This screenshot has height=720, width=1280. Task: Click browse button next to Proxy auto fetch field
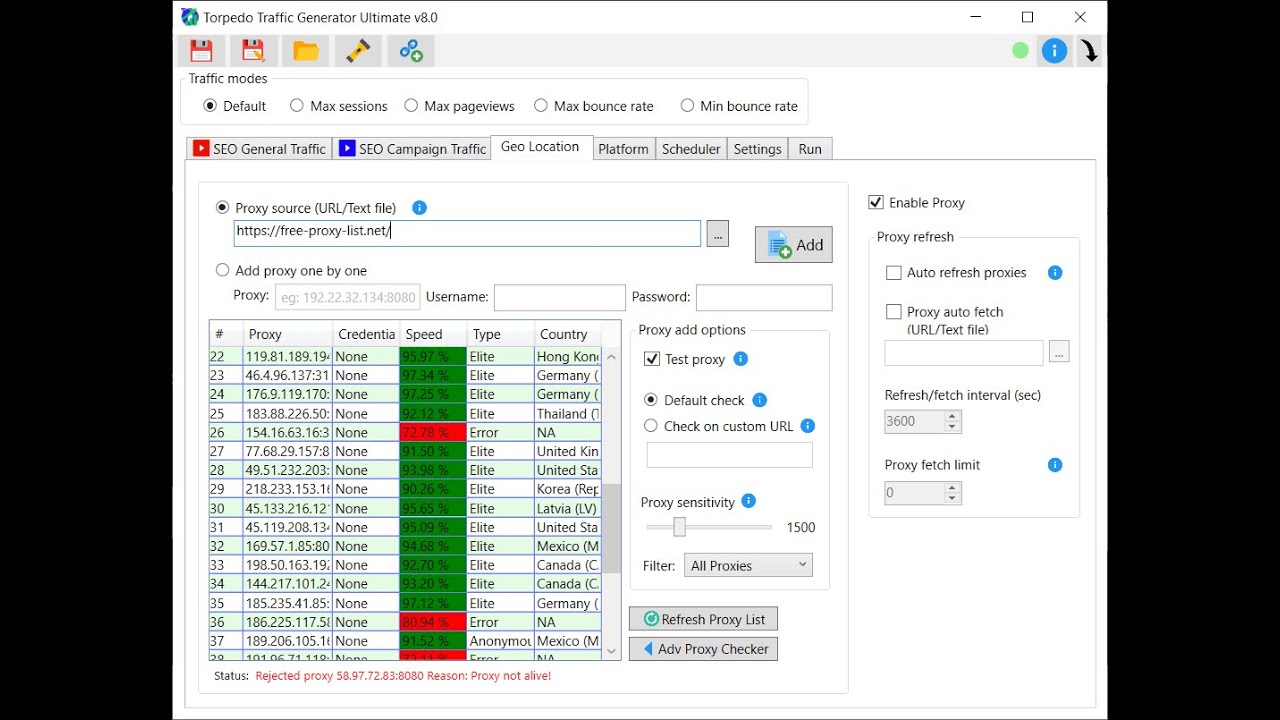point(1060,351)
